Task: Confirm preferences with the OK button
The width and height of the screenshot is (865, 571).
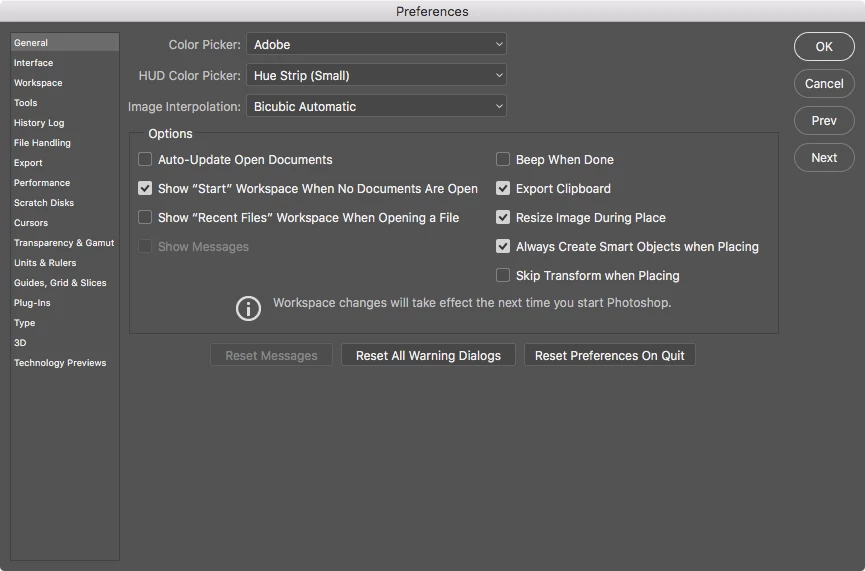Action: (824, 46)
